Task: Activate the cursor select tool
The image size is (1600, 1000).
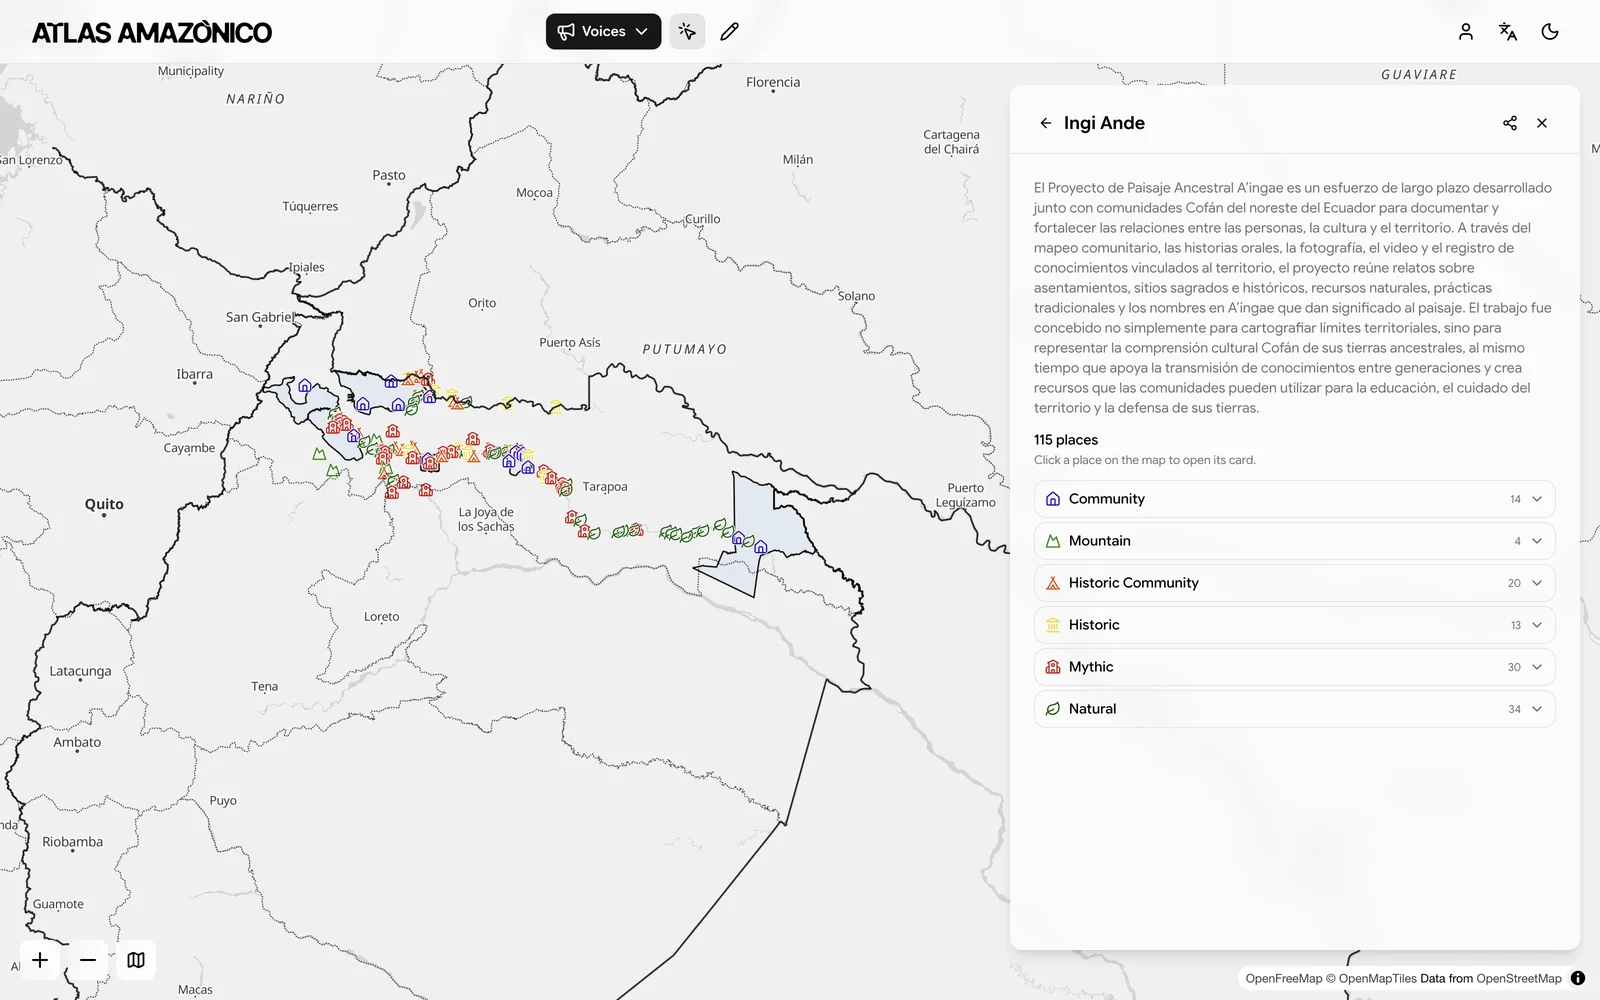Action: point(687,31)
